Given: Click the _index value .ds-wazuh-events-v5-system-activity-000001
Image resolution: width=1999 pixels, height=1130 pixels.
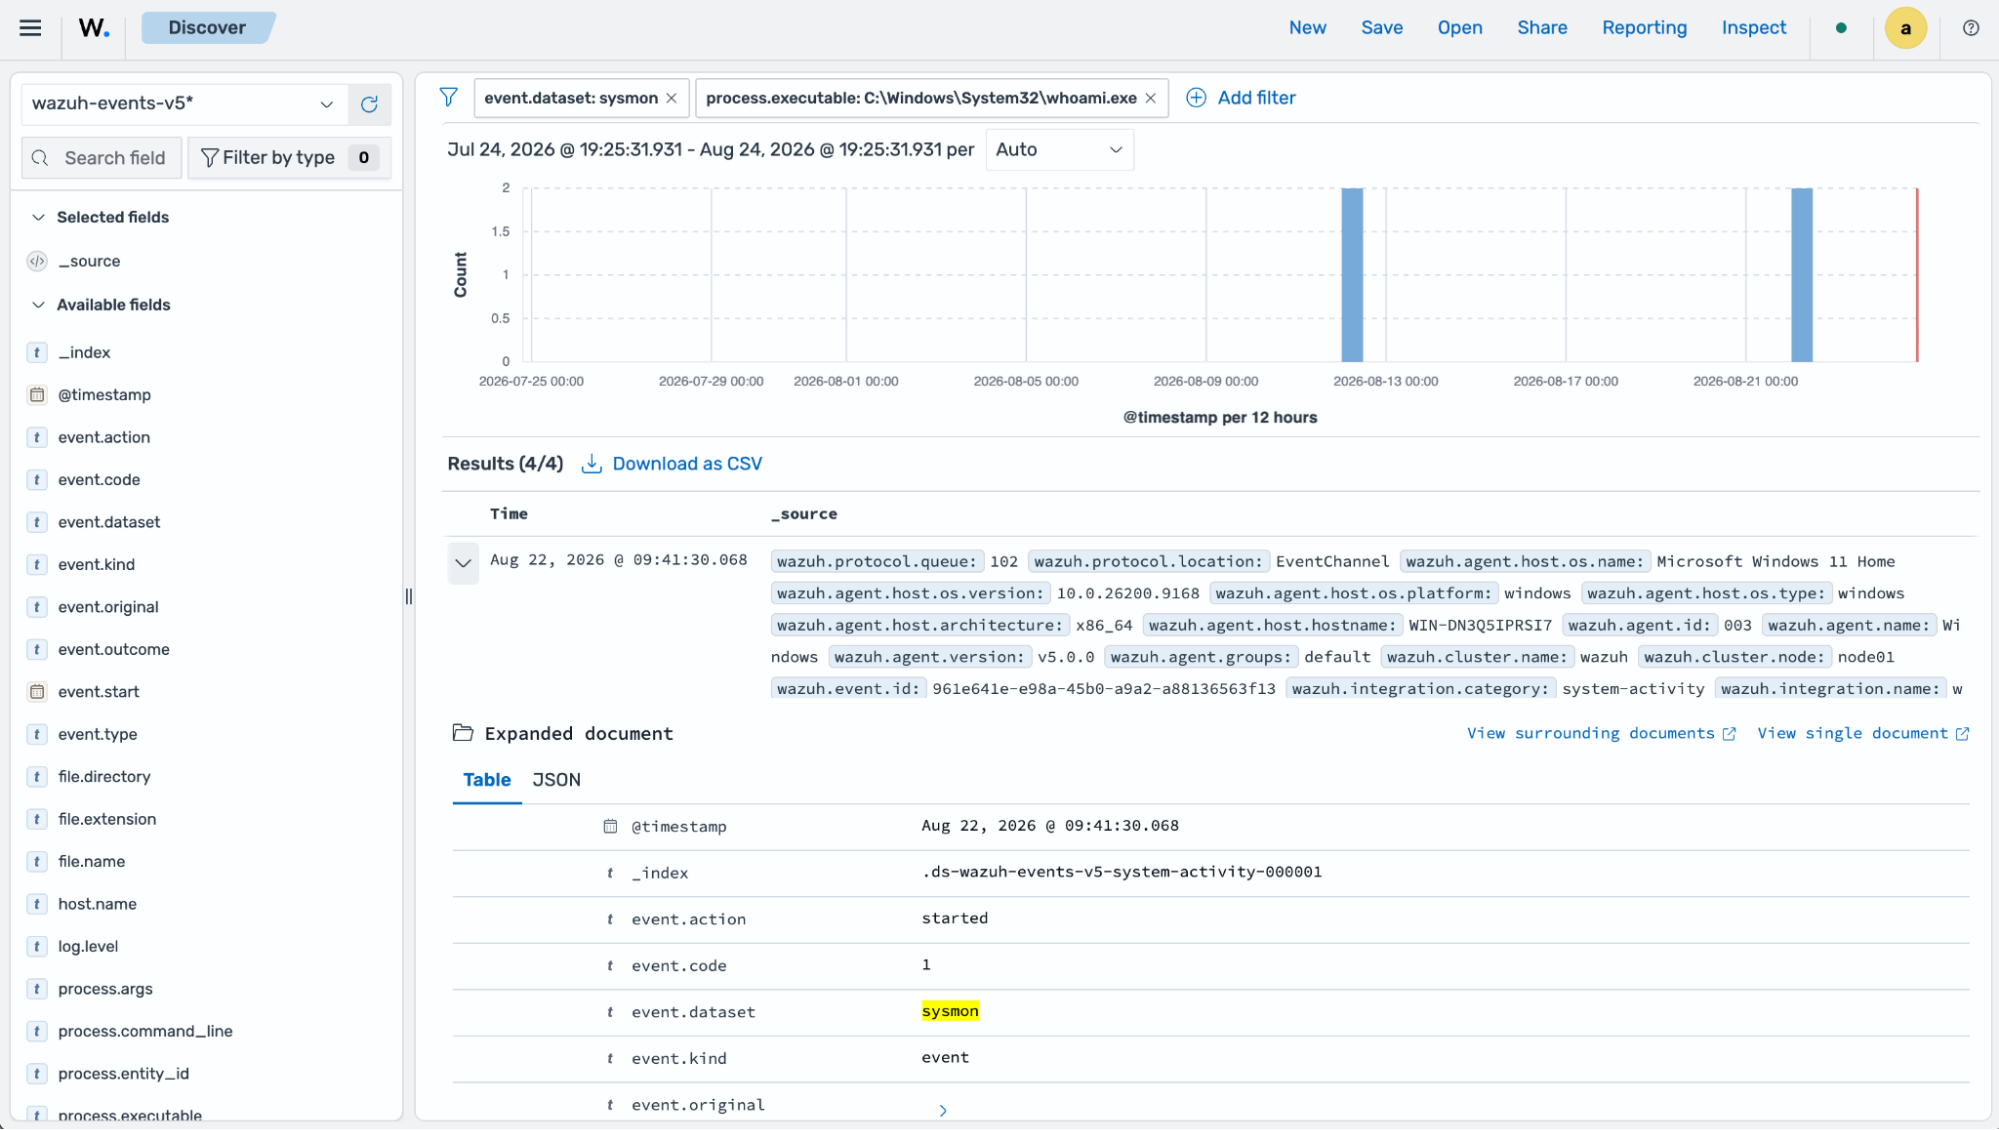Looking at the screenshot, I should [1121, 872].
